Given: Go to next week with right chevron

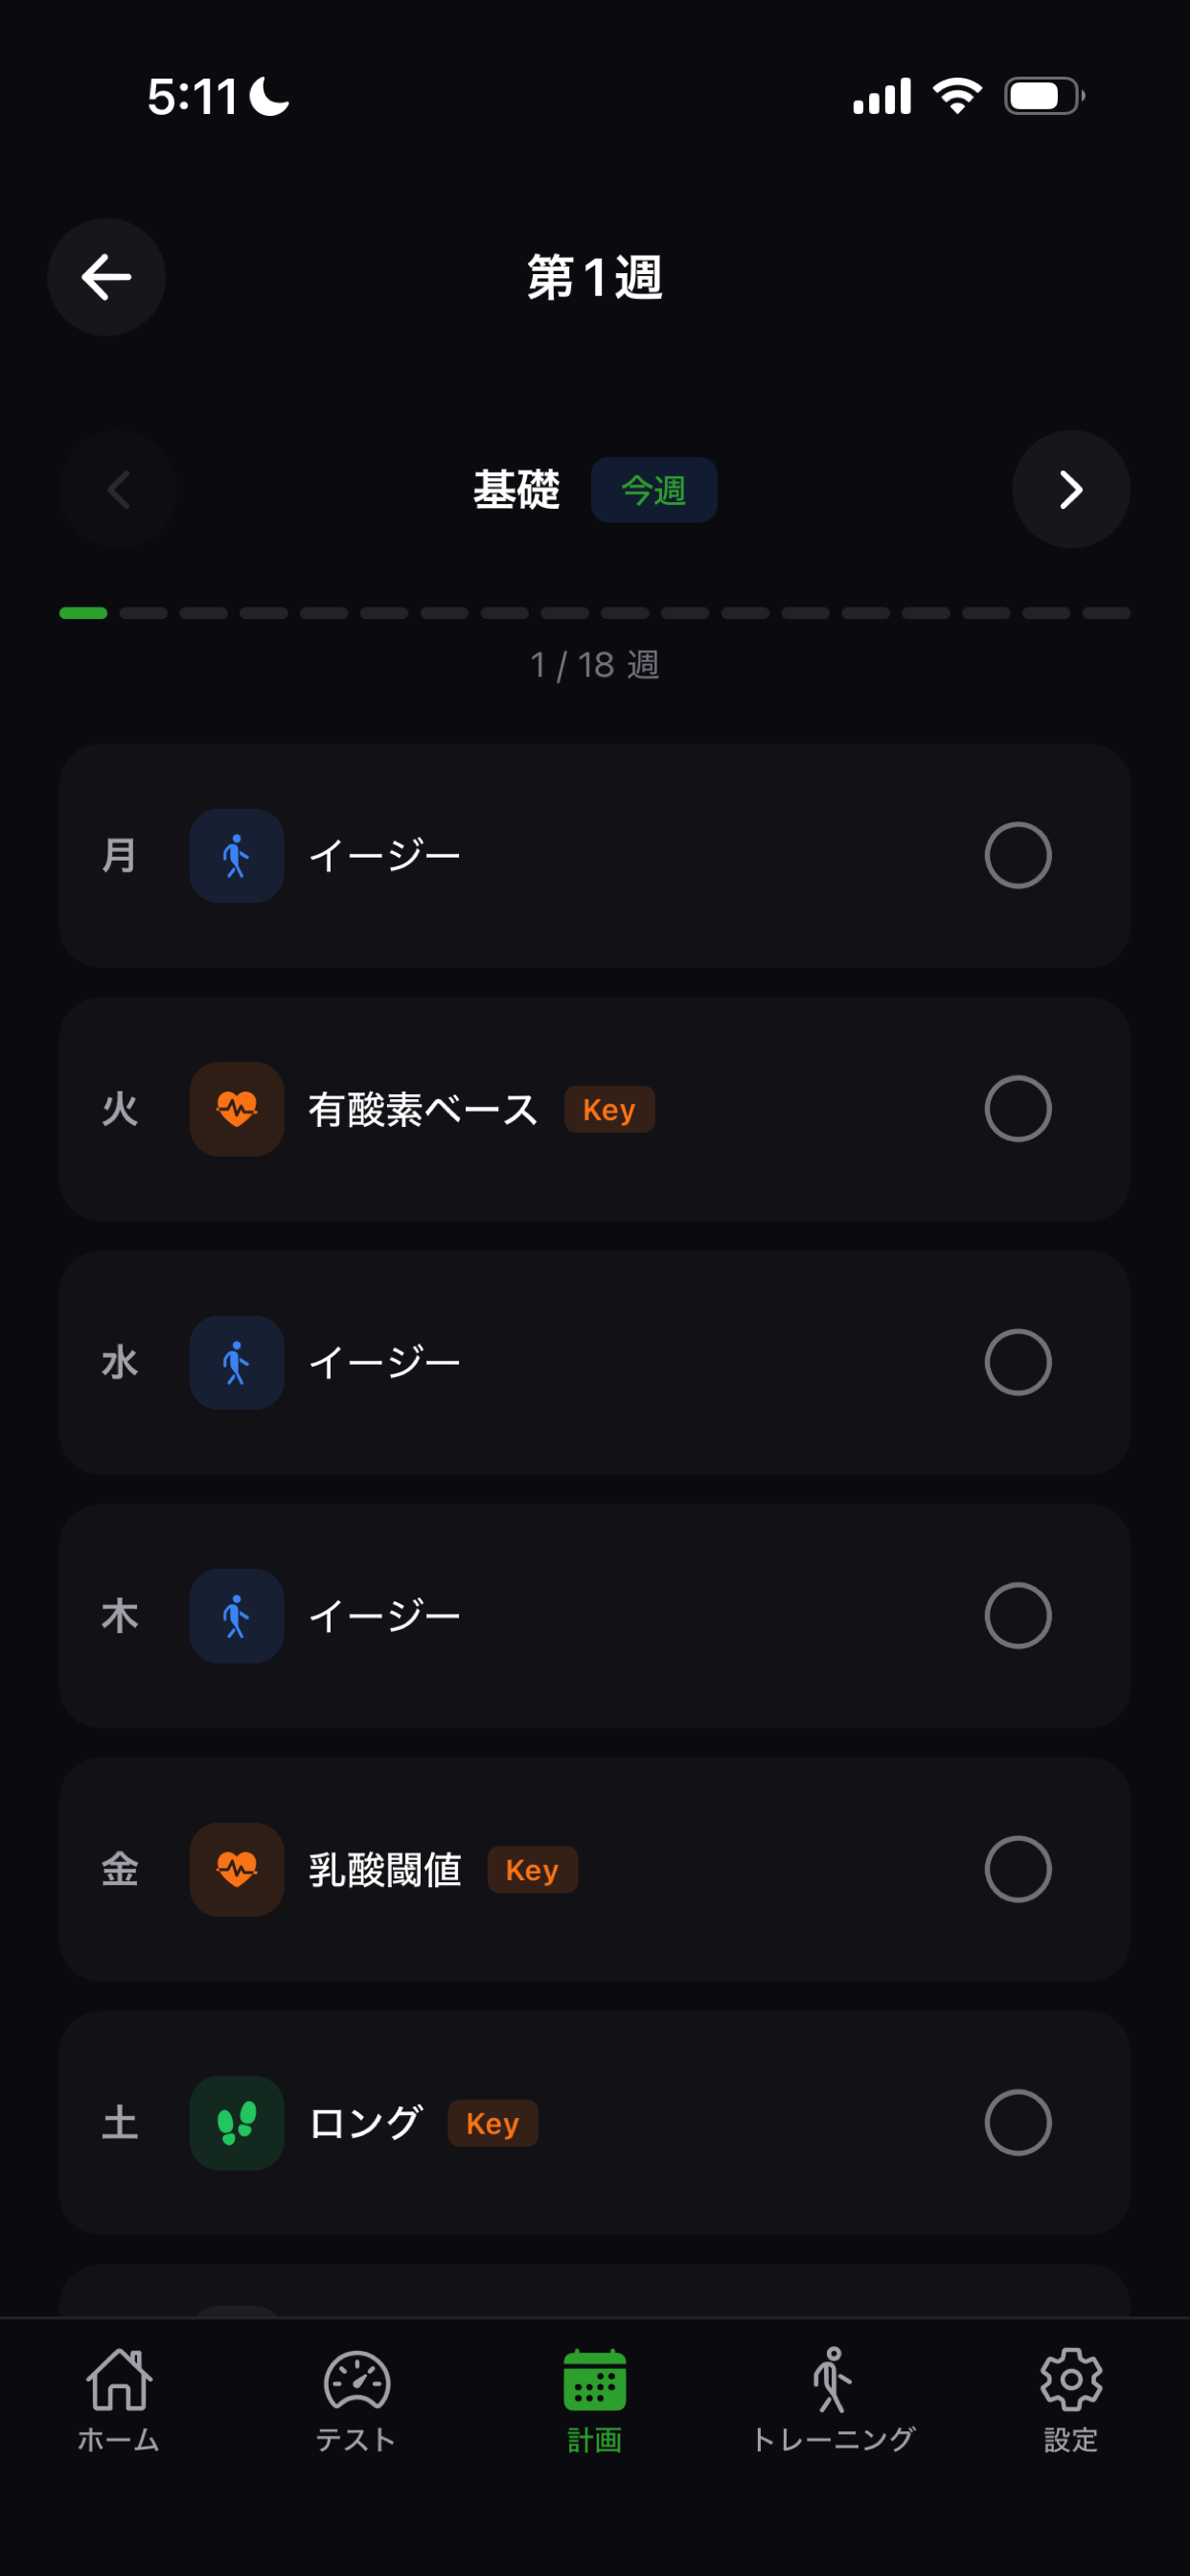Looking at the screenshot, I should click(1071, 489).
